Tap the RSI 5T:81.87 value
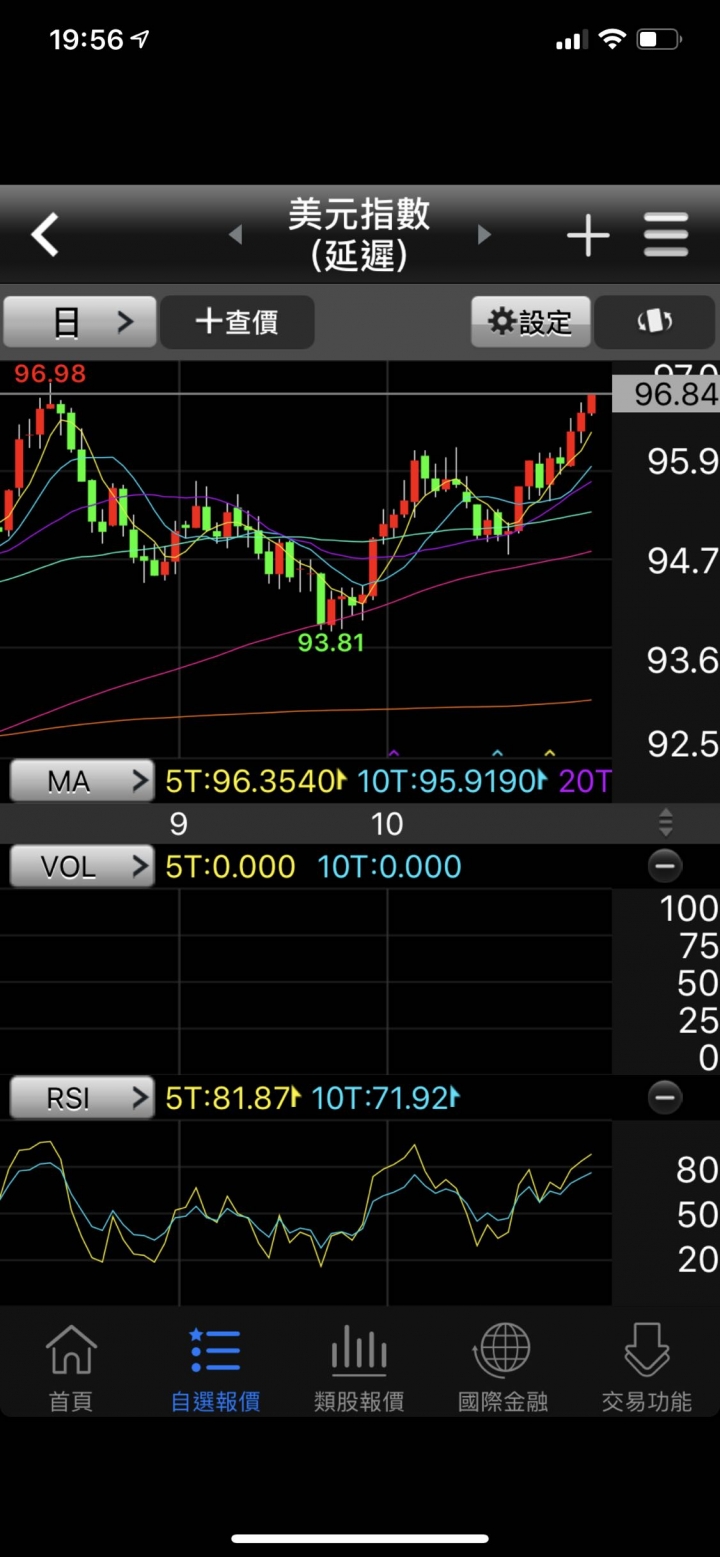This screenshot has height=1557, width=720. pyautogui.click(x=233, y=1098)
